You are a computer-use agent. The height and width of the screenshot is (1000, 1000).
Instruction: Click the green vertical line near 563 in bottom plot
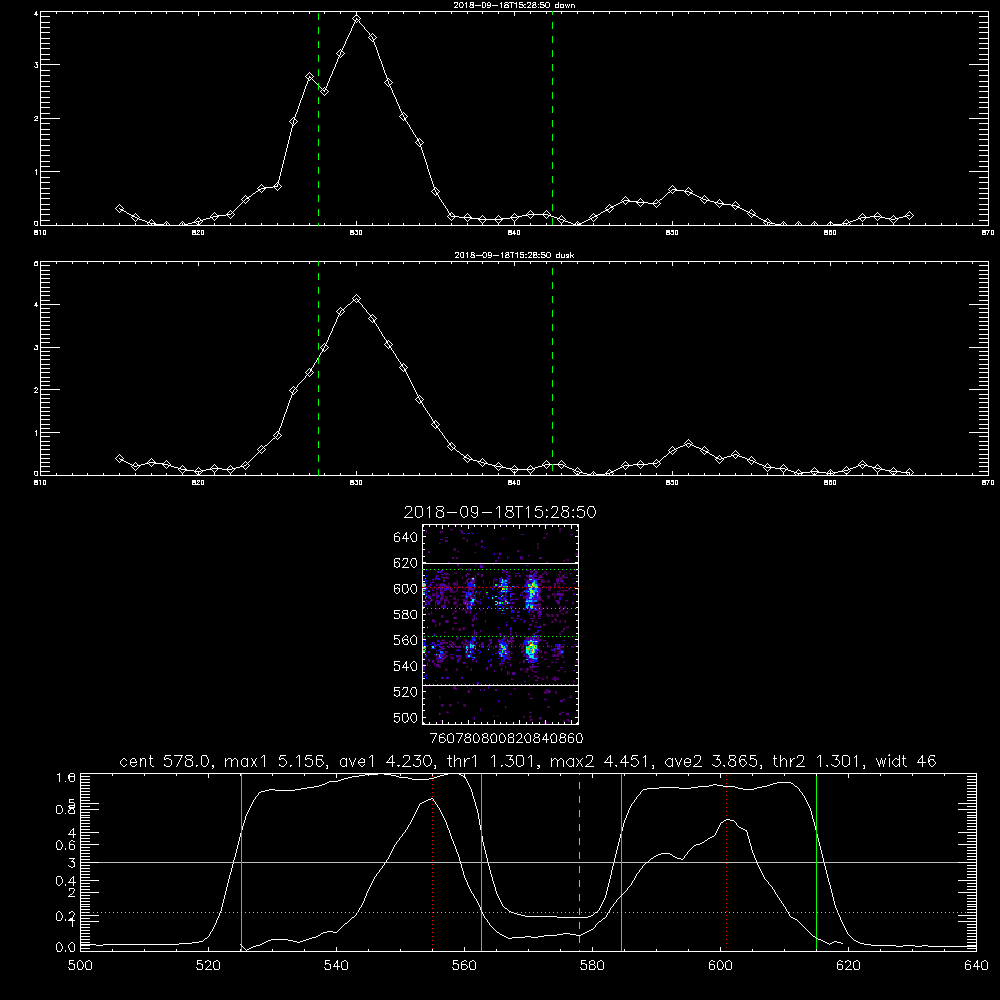(x=482, y=861)
